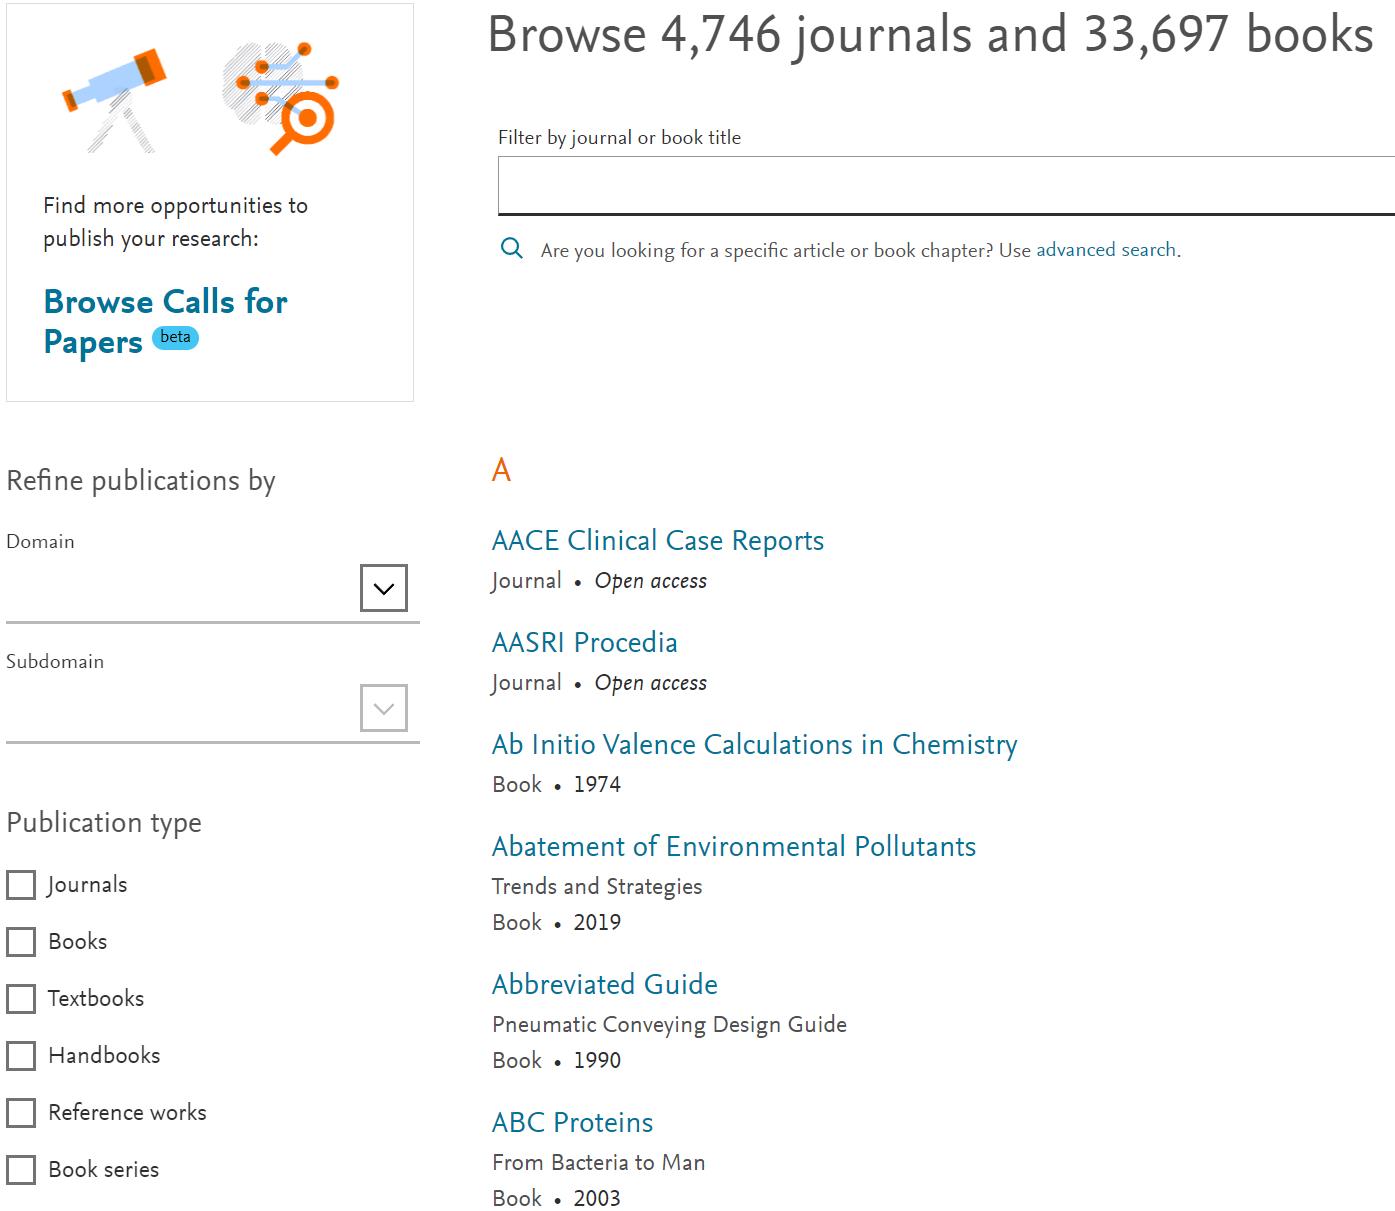Viewport: 1395px width, 1211px height.
Task: Expand the Subdomain dropdown
Action: click(x=383, y=708)
